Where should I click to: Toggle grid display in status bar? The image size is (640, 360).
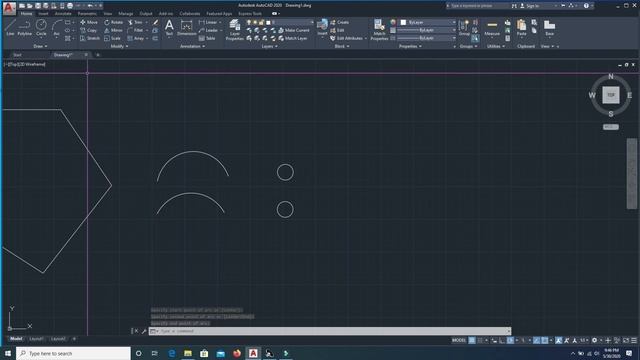pos(472,340)
